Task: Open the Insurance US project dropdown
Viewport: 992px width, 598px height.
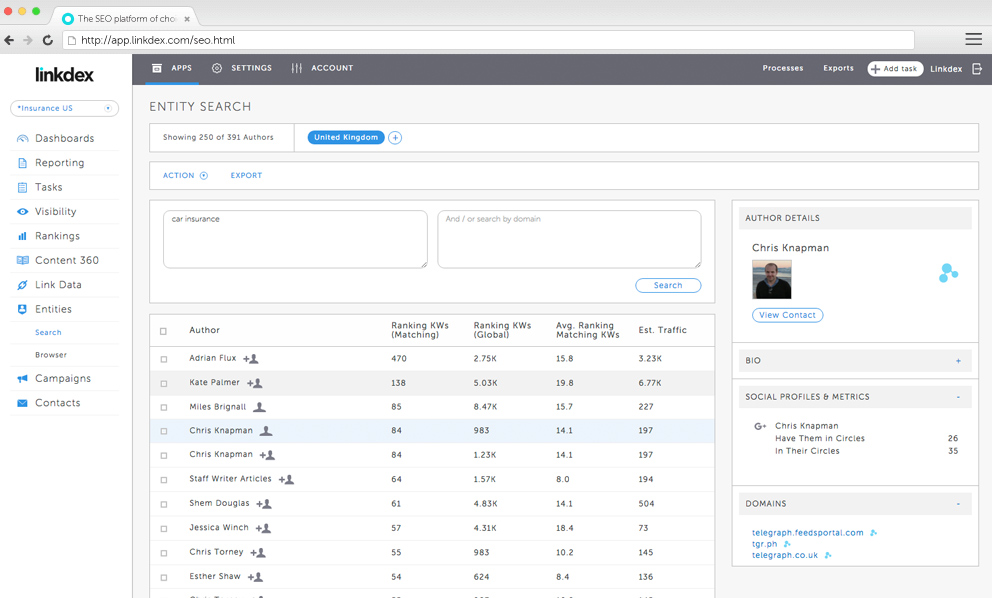Action: [x=64, y=108]
